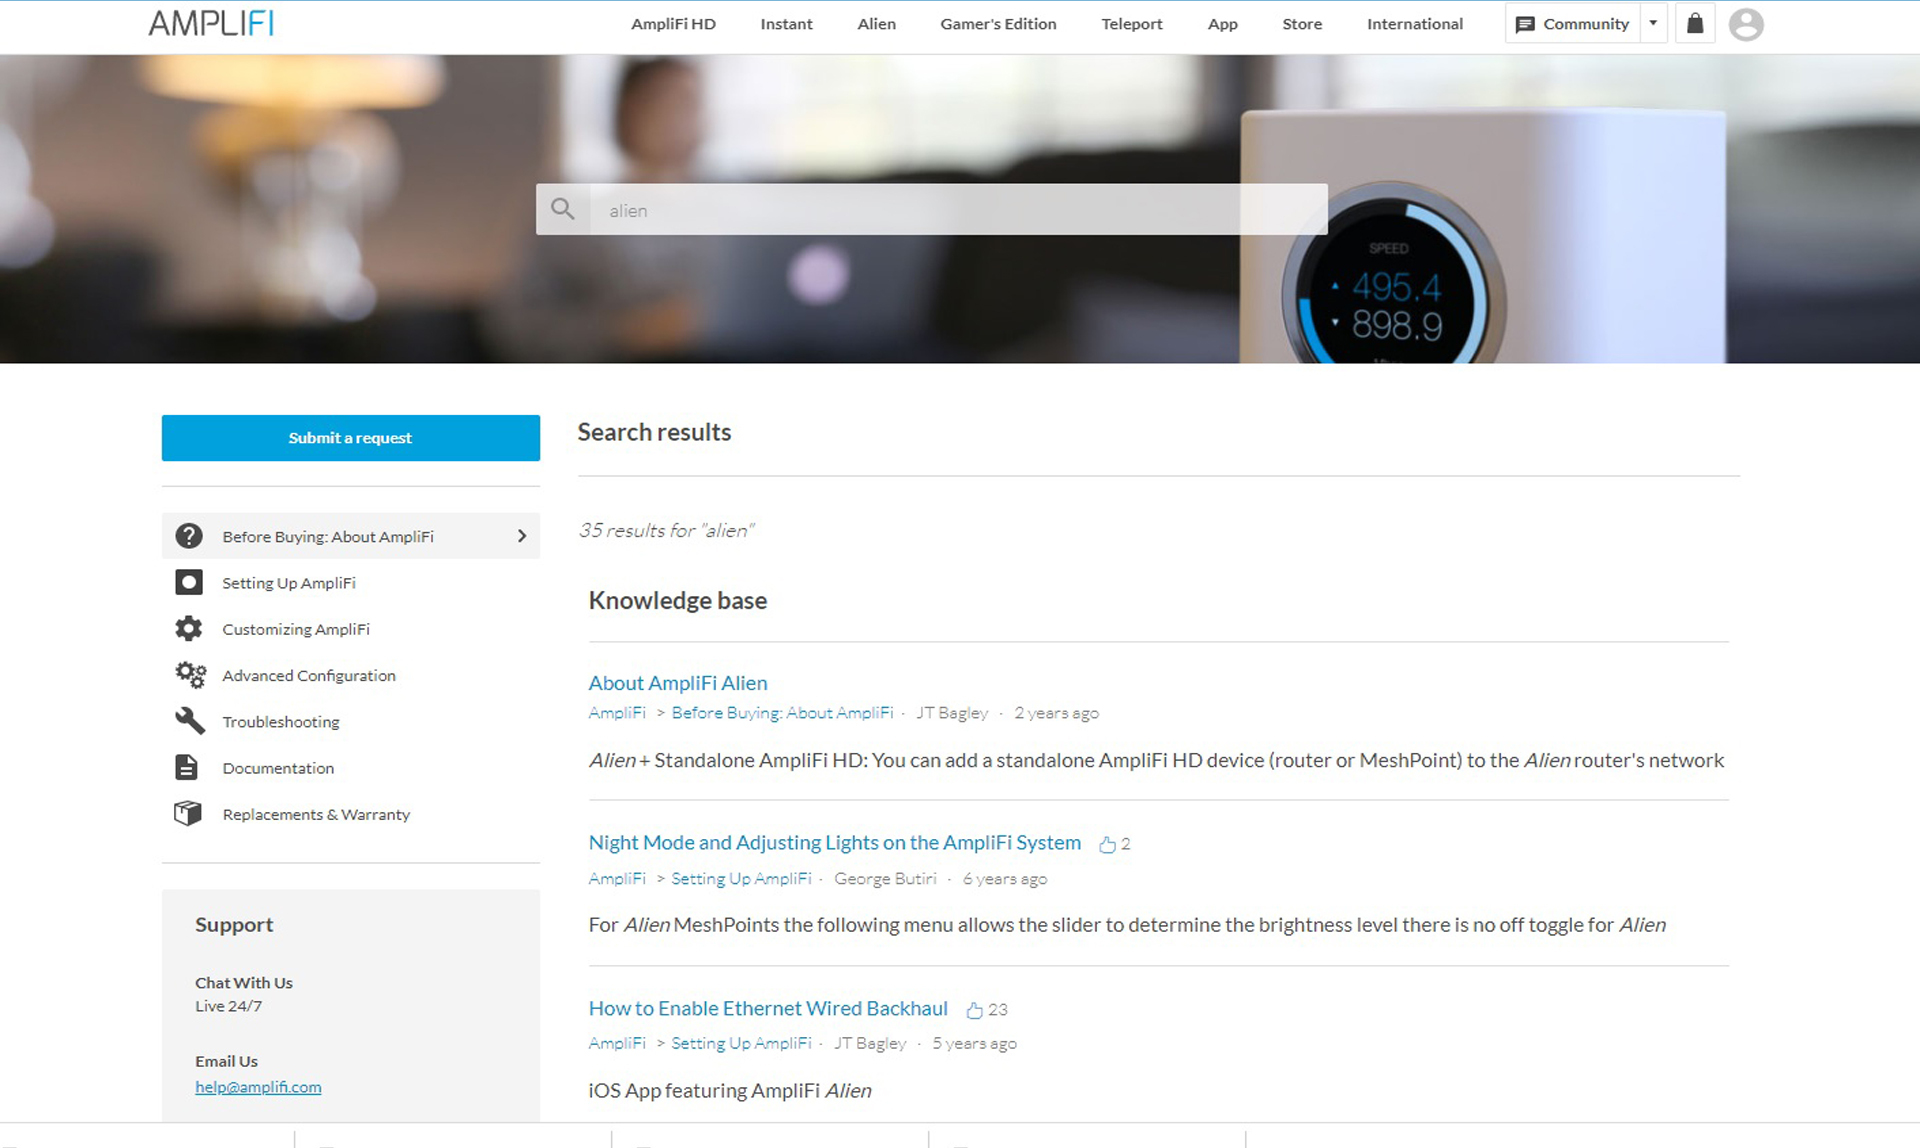The image size is (1920, 1148).
Task: Click the wrench Troubleshooting icon
Action: [x=189, y=721]
